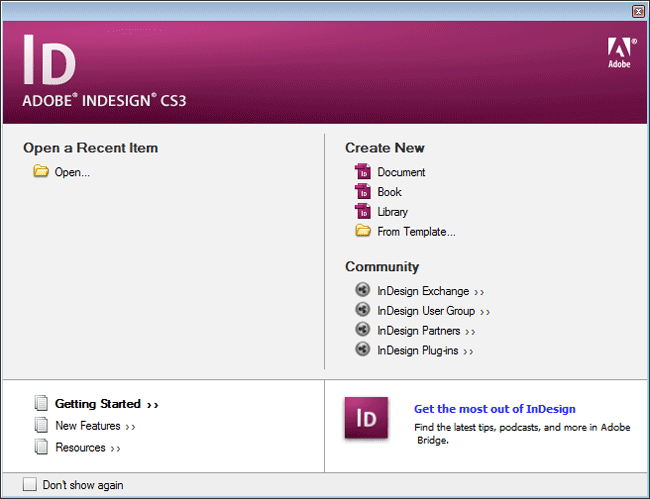Click the community icon beside InDesign Plug-ins
Viewport: 650px width, 499px height.
362,349
